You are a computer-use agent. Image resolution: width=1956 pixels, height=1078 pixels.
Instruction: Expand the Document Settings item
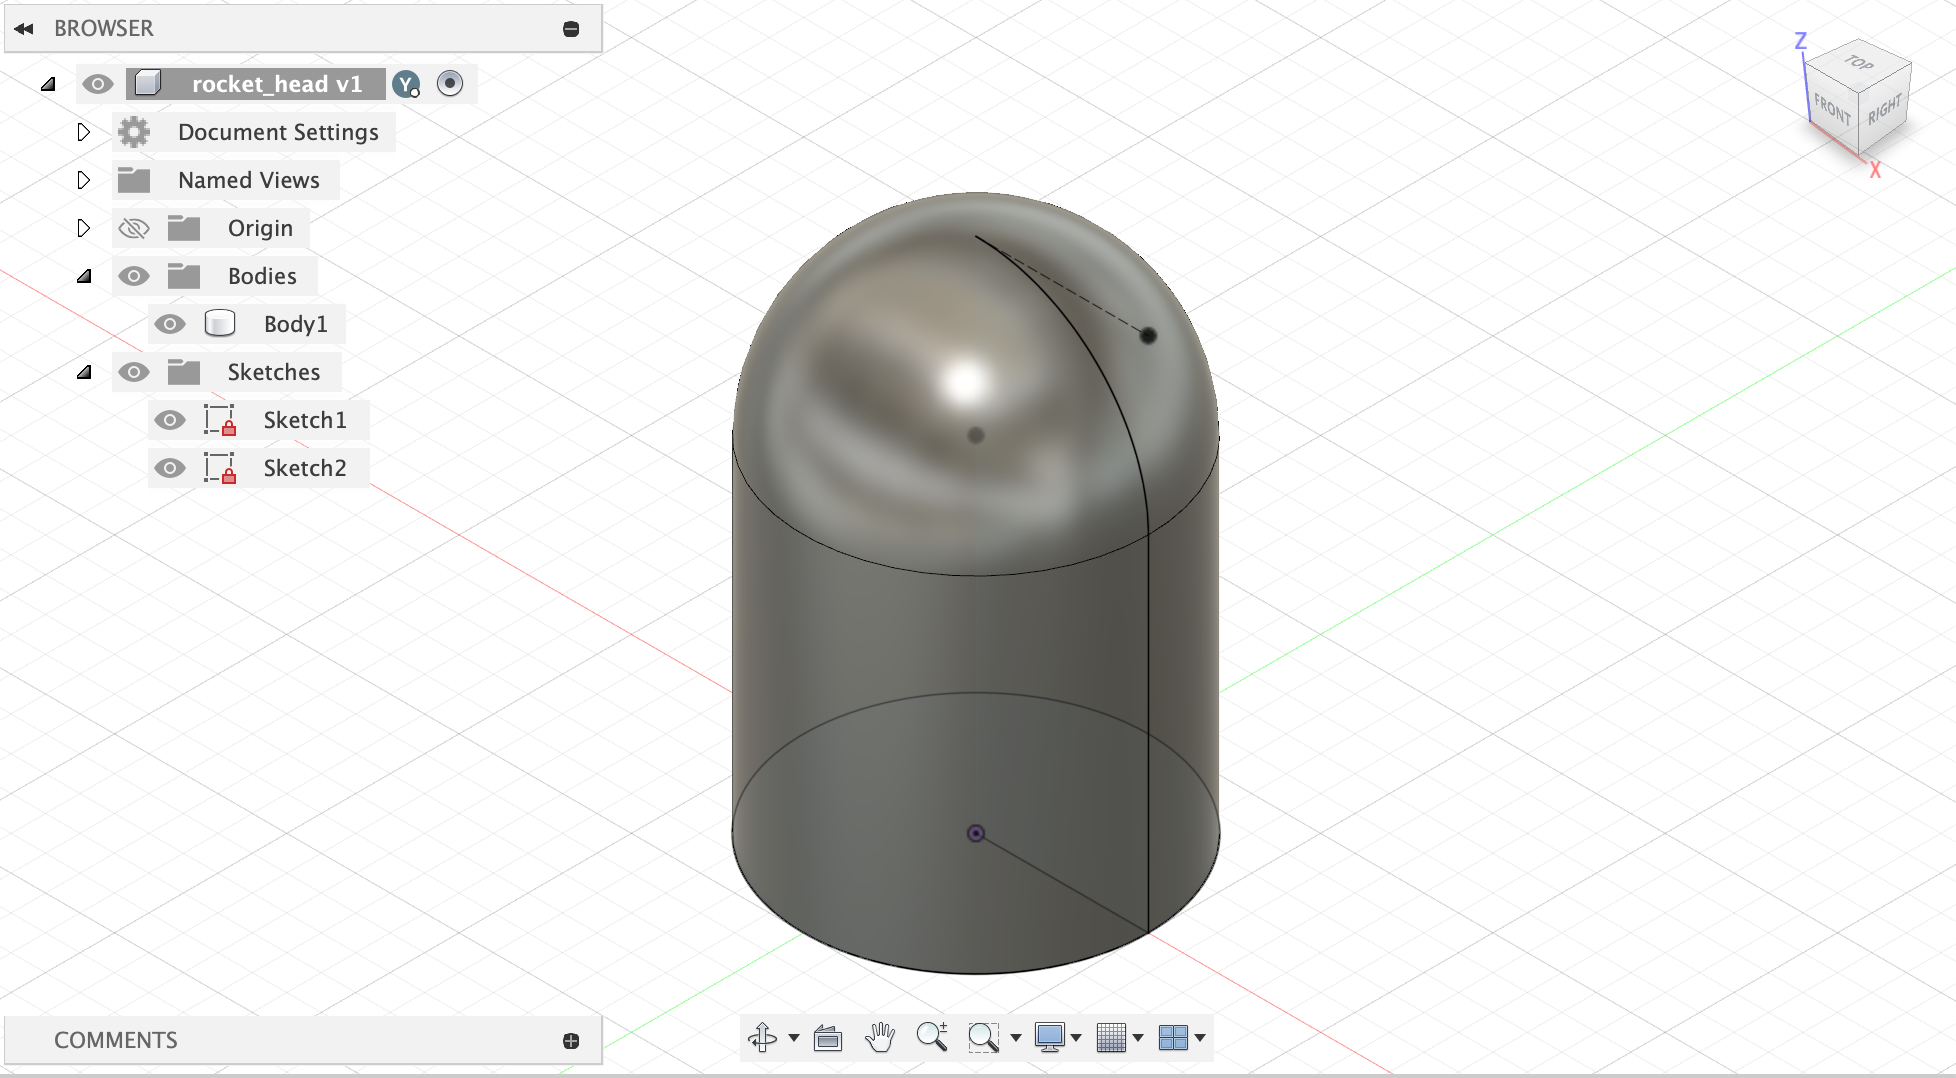[84, 131]
